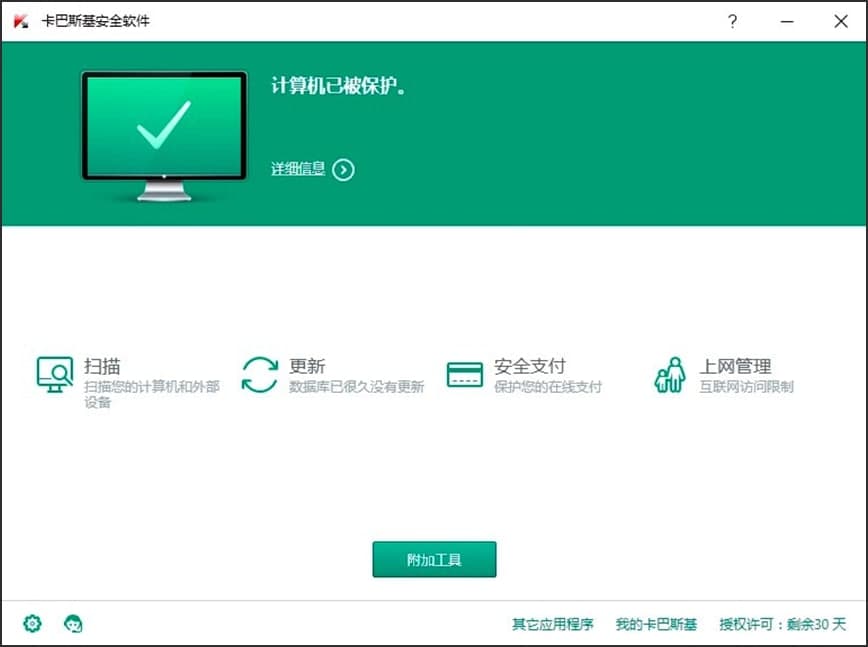
Task: Open help via the question mark
Action: 732,20
